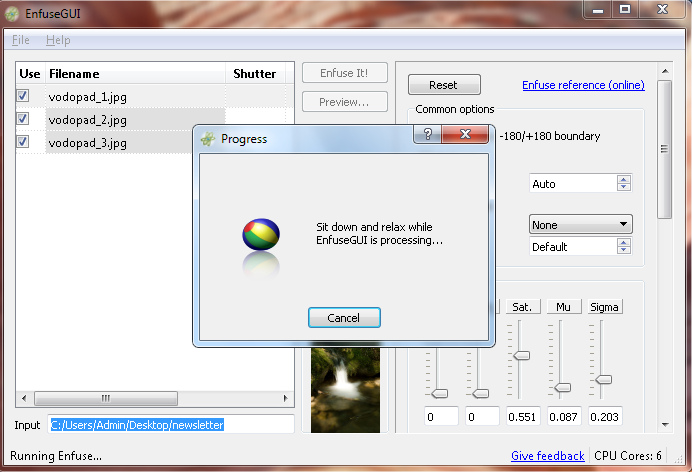Select the vodopad_1.jpg file row
Screen dimensions: 692x472
pyautogui.click(x=154, y=97)
